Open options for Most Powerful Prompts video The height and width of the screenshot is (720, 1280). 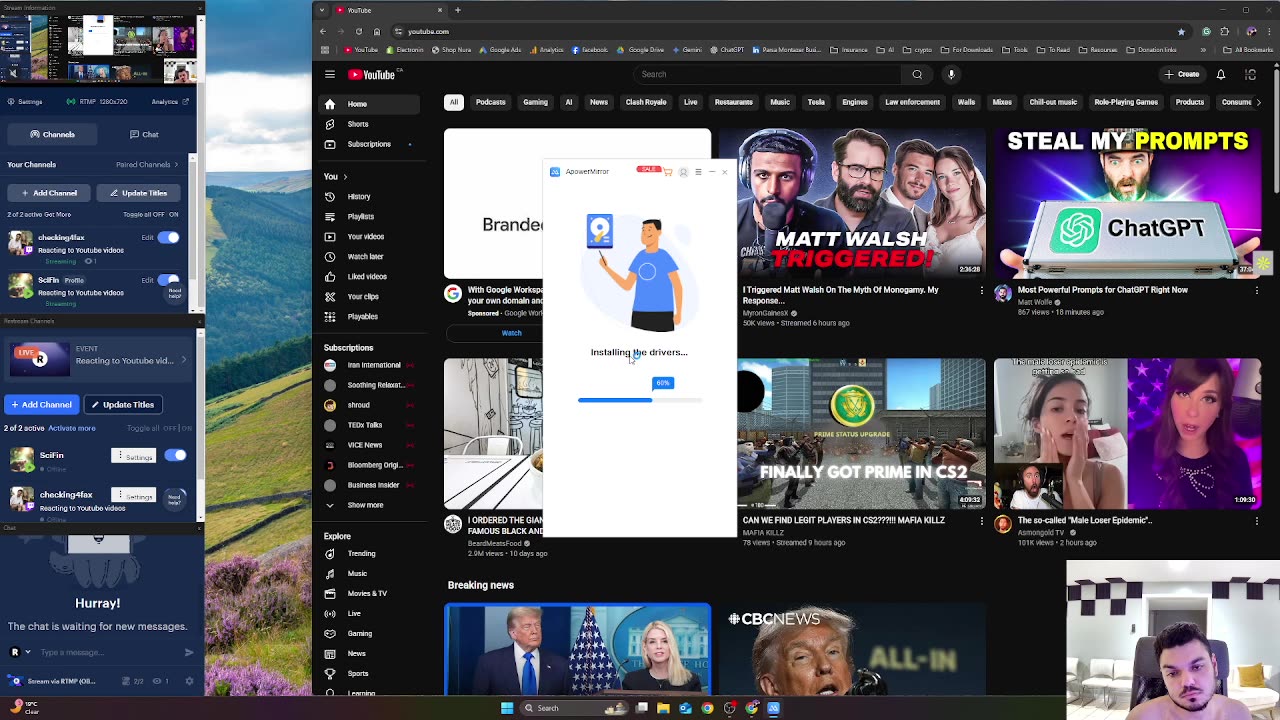(1257, 291)
